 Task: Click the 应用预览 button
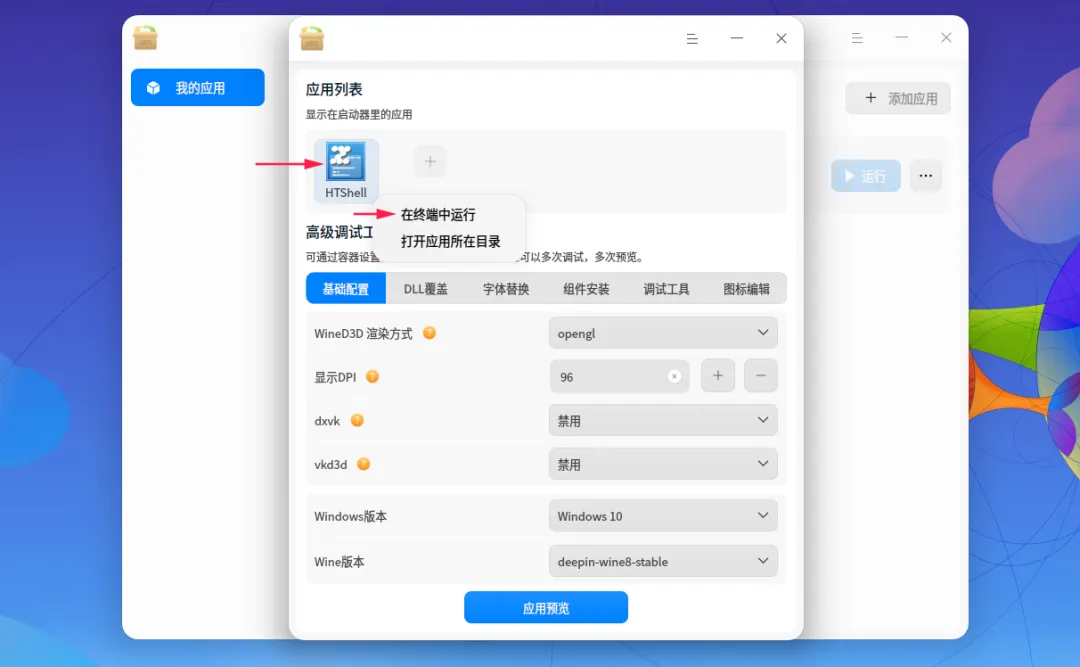pyautogui.click(x=546, y=607)
